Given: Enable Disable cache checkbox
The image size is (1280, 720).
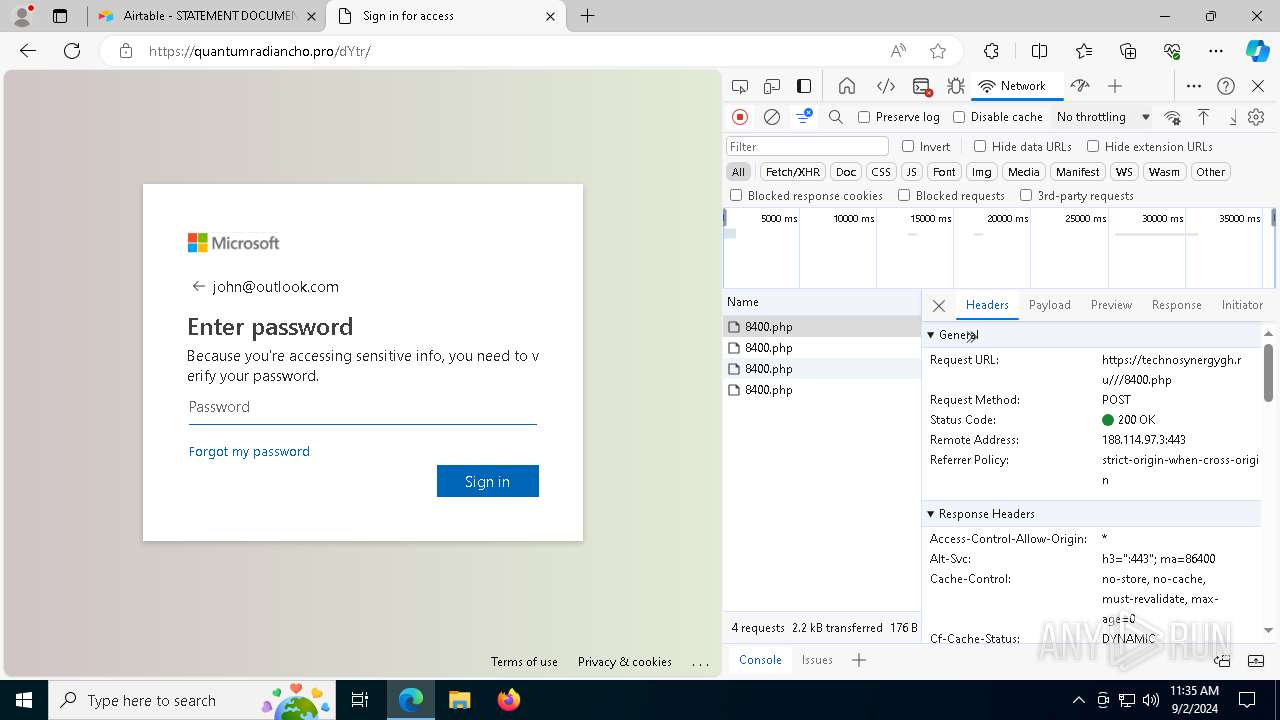Looking at the screenshot, I should coord(959,117).
